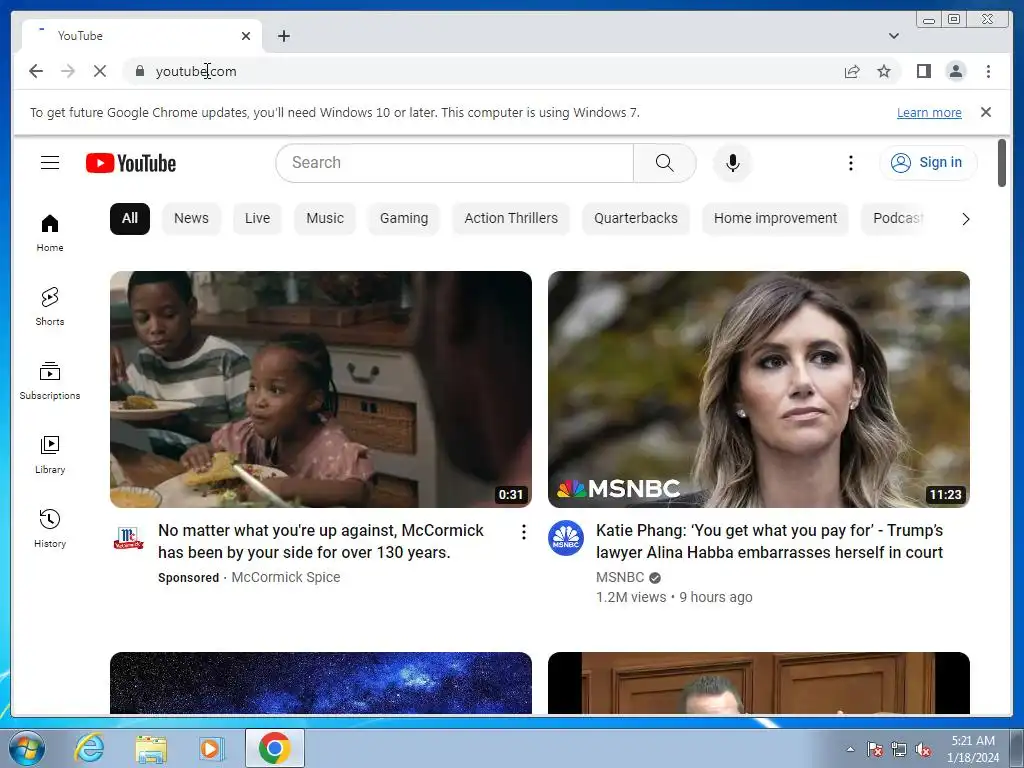The image size is (1024, 768).
Task: Start voice search with microphone icon
Action: click(x=733, y=163)
